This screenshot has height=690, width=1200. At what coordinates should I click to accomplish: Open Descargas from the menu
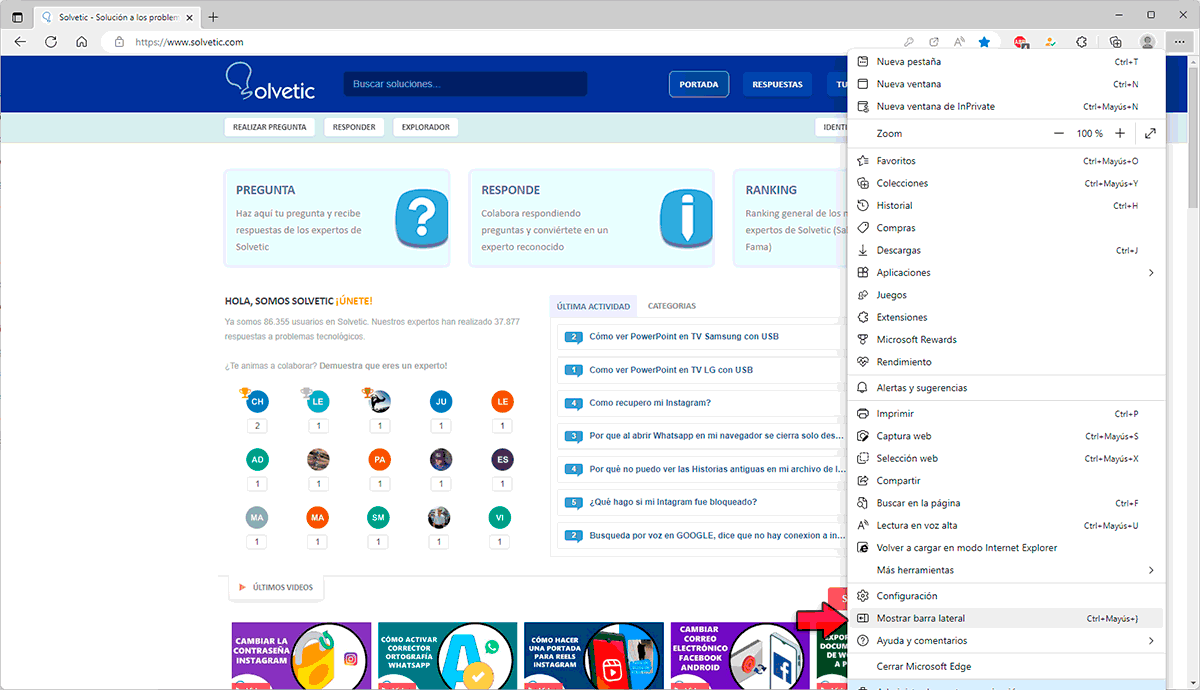click(1006, 250)
